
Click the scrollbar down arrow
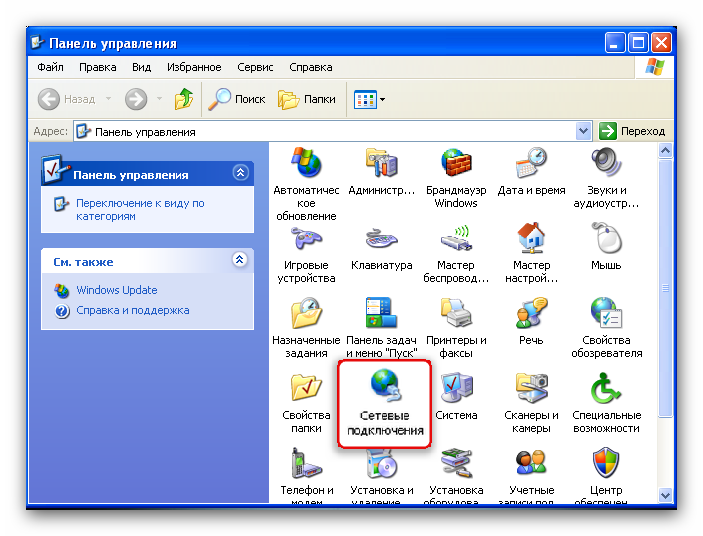pos(665,495)
